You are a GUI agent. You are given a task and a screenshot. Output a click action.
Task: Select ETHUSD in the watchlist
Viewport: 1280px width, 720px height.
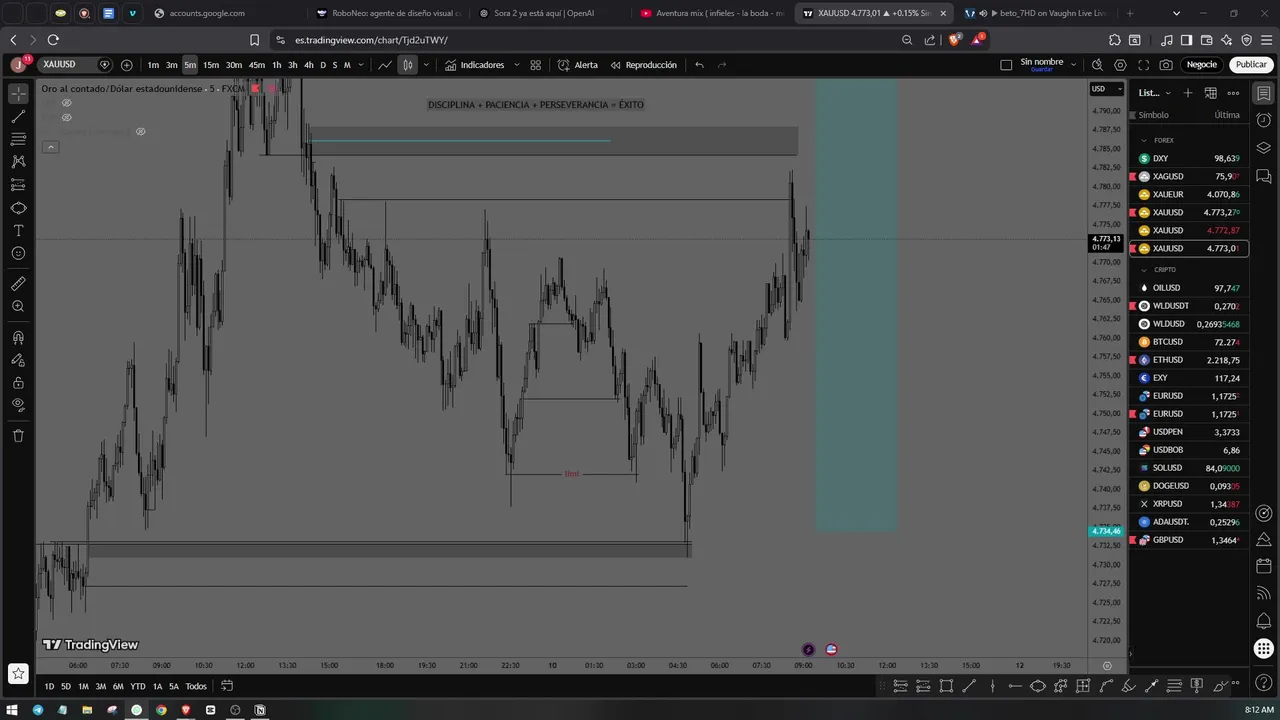[x=1189, y=360]
